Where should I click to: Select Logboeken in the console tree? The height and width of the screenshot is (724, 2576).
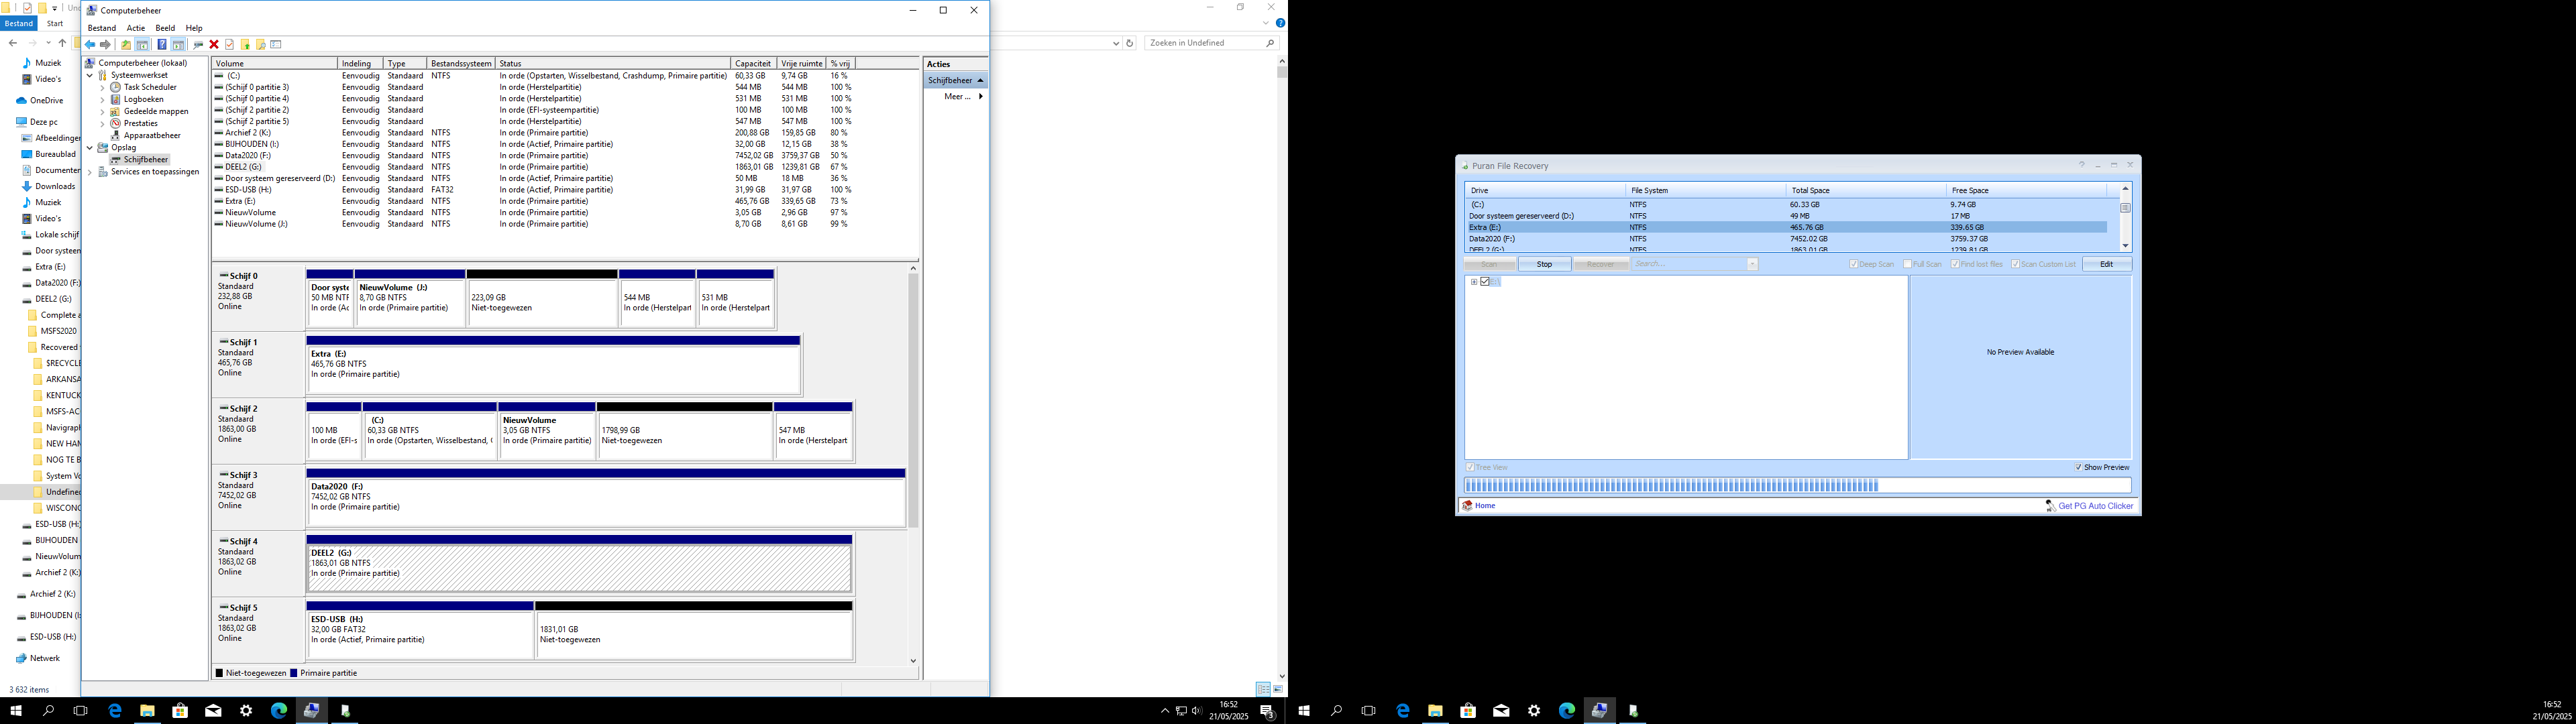click(x=143, y=99)
